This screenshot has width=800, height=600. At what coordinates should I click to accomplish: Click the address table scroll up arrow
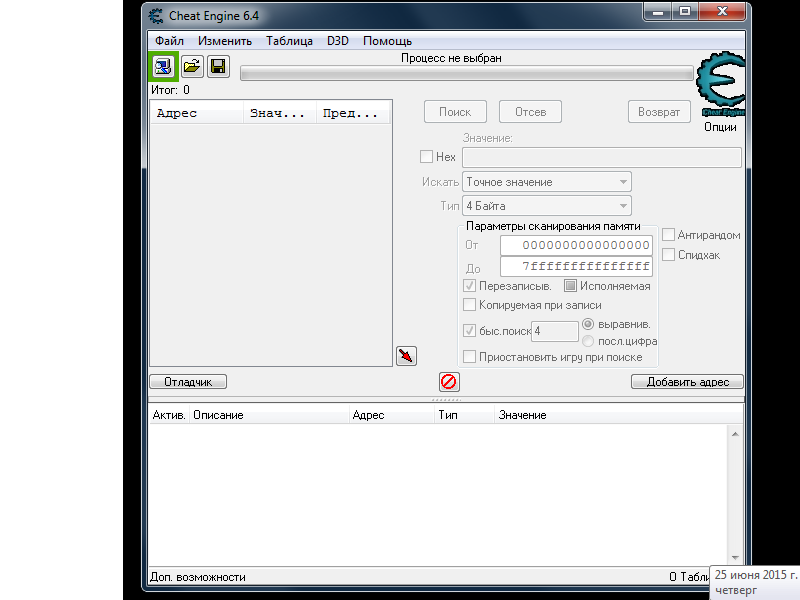735,434
